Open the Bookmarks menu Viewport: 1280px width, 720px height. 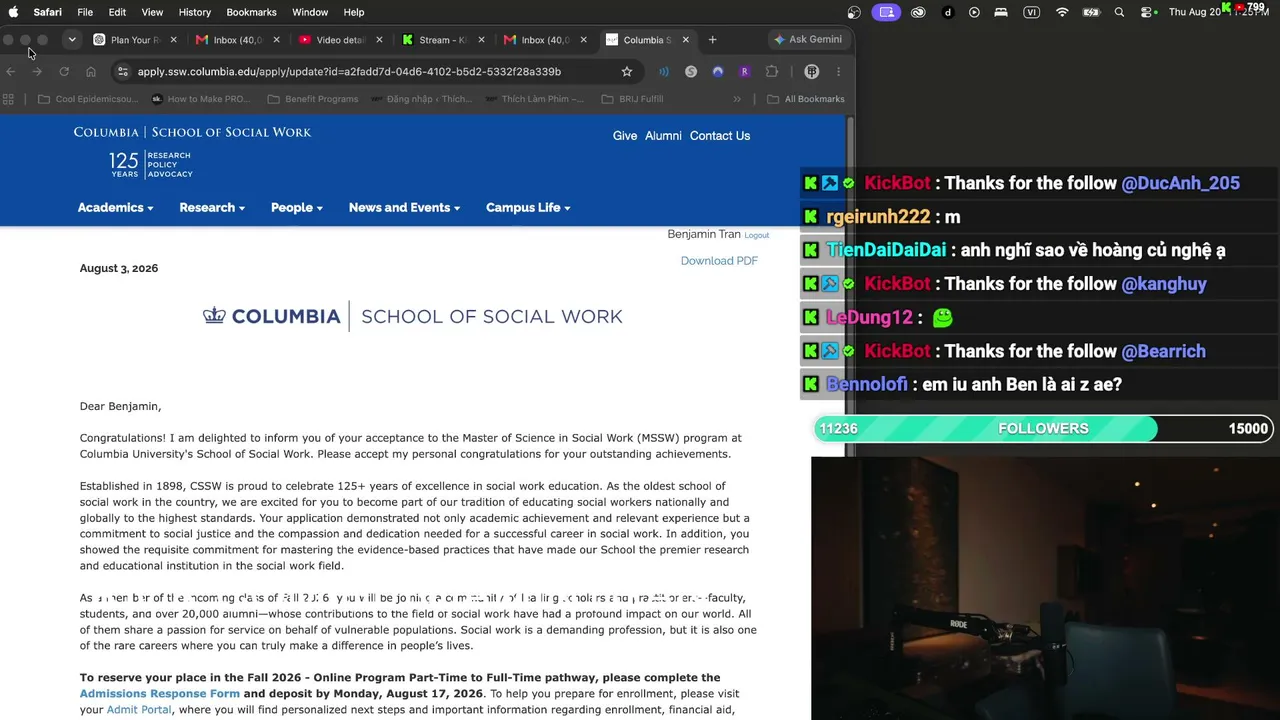[251, 12]
